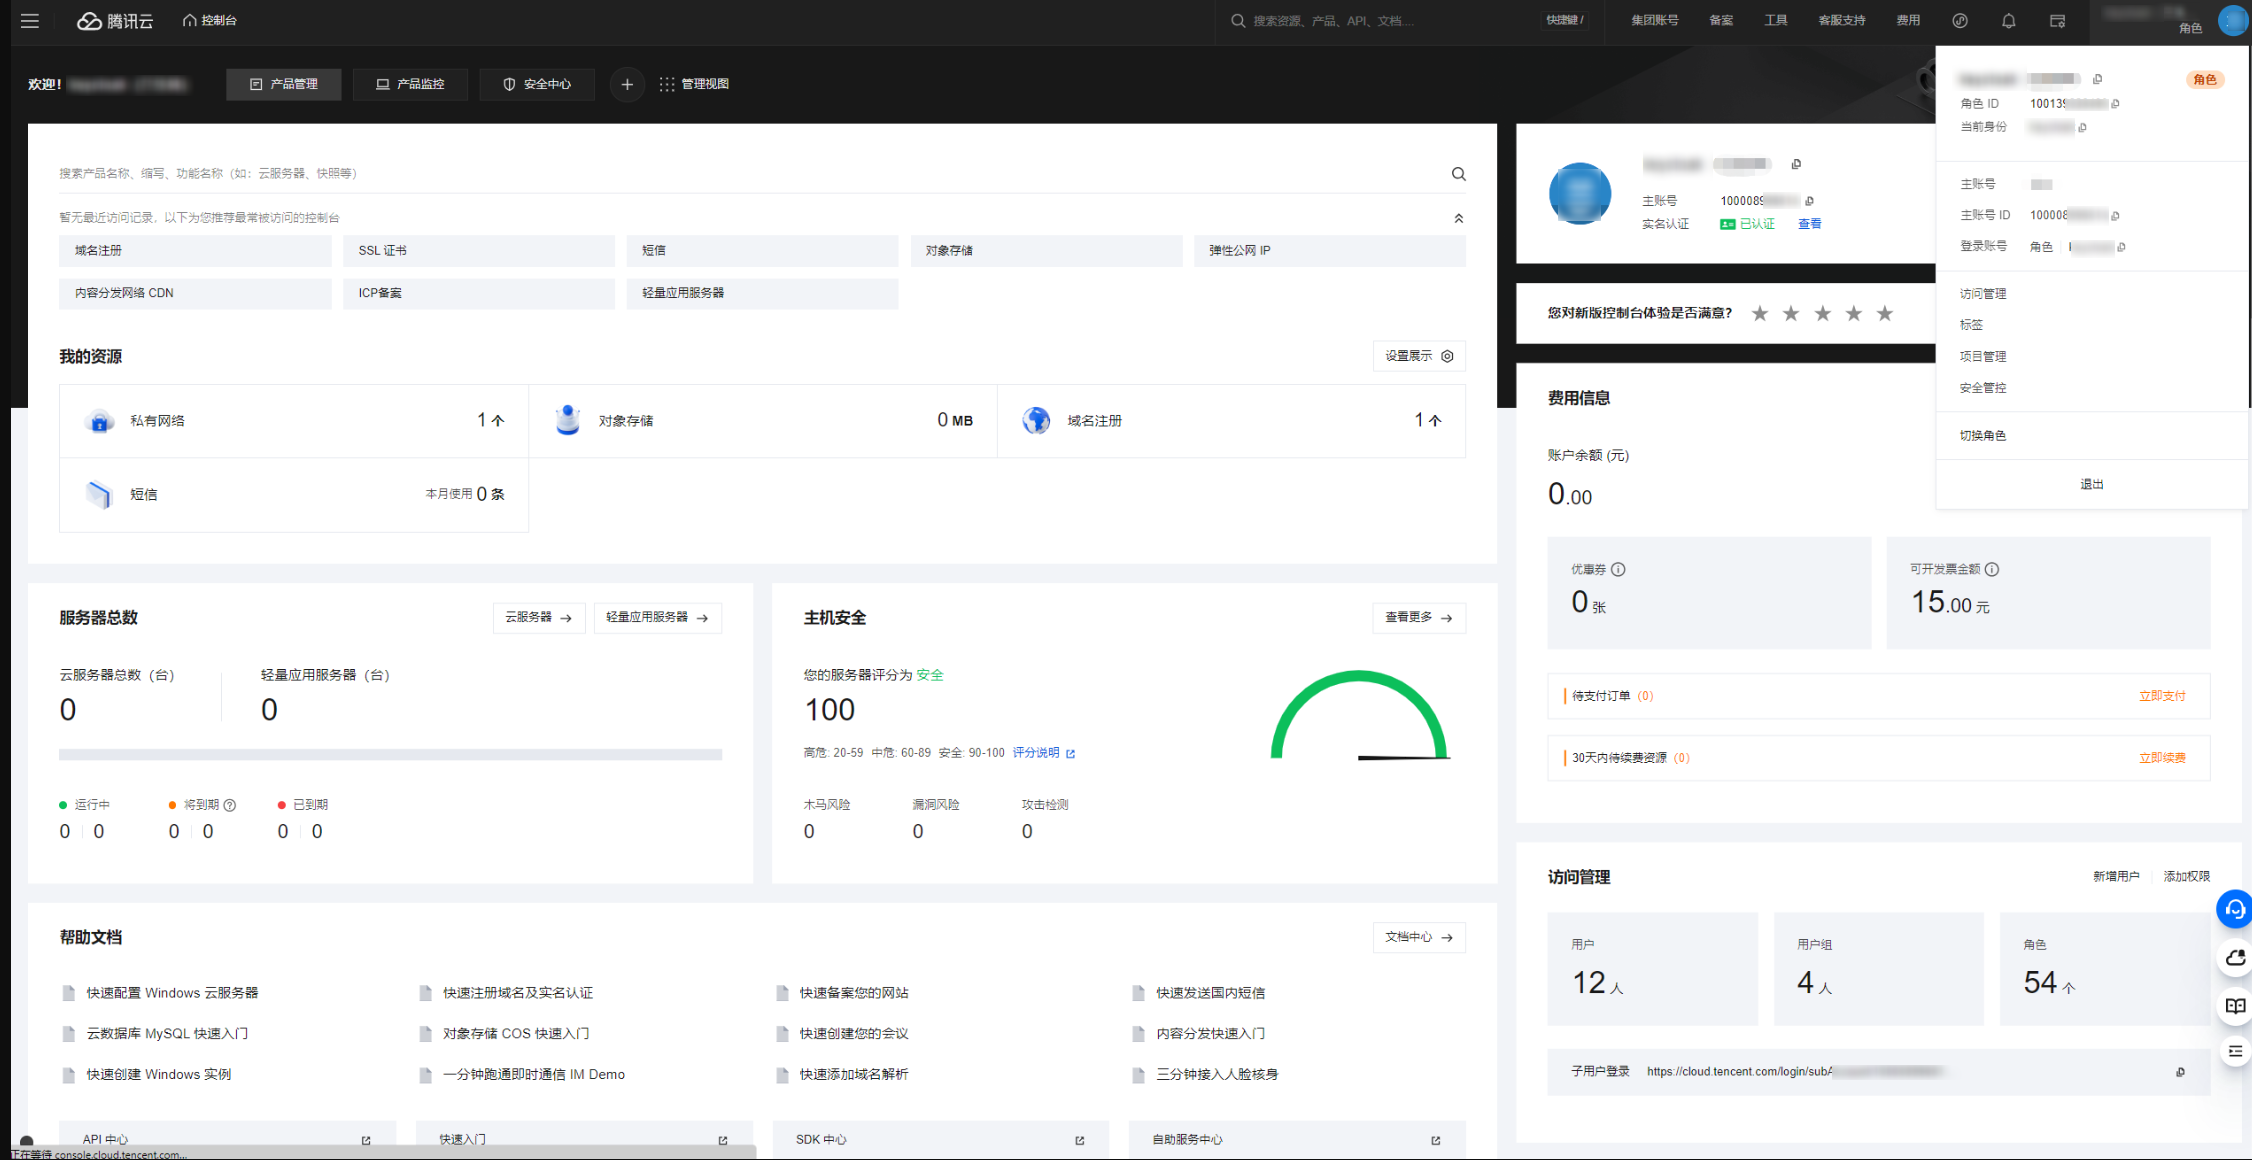Click the 立即支付 link
The width and height of the screenshot is (2252, 1160).
point(2161,696)
